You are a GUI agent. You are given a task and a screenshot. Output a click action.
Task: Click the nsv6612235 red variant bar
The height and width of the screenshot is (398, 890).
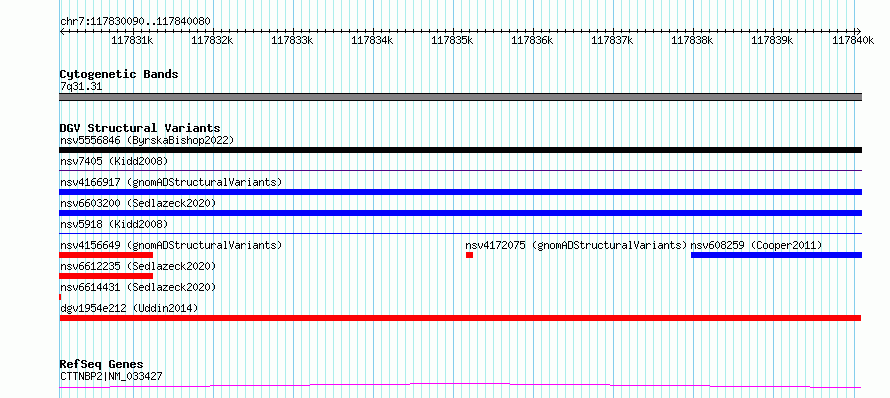pos(106,276)
